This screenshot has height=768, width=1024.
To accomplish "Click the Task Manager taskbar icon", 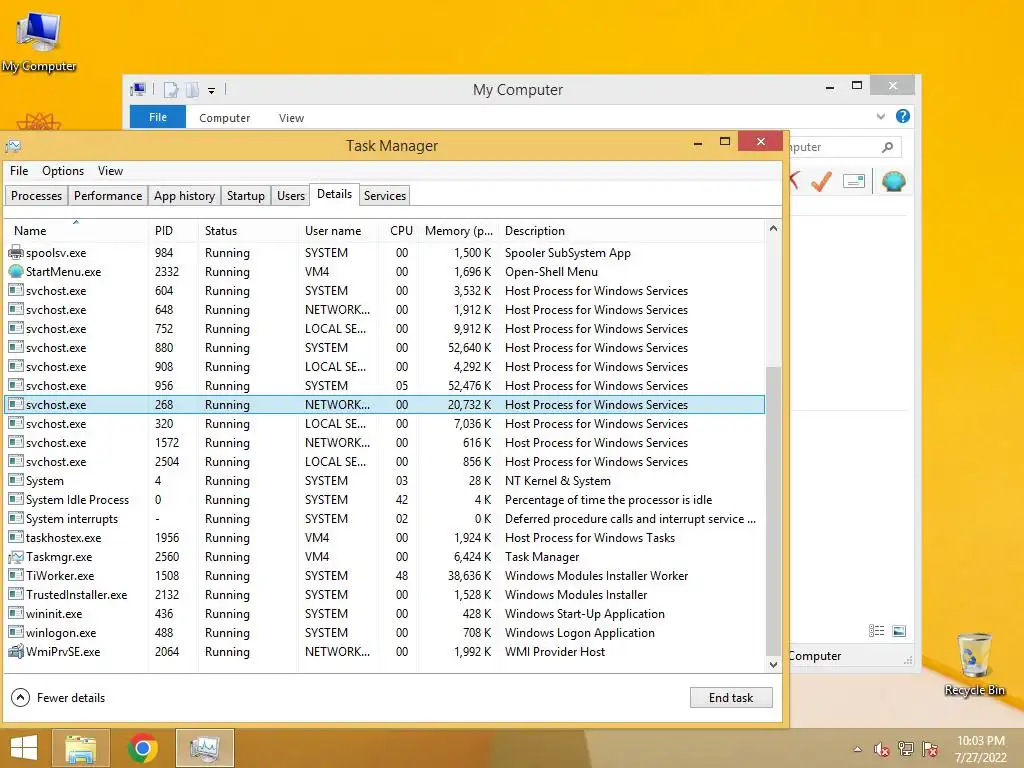I will (204, 748).
